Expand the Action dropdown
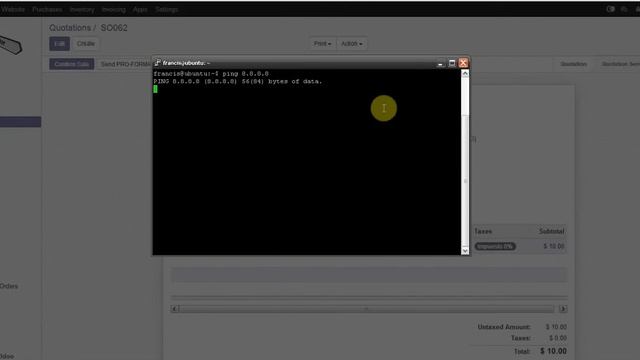 tap(352, 44)
